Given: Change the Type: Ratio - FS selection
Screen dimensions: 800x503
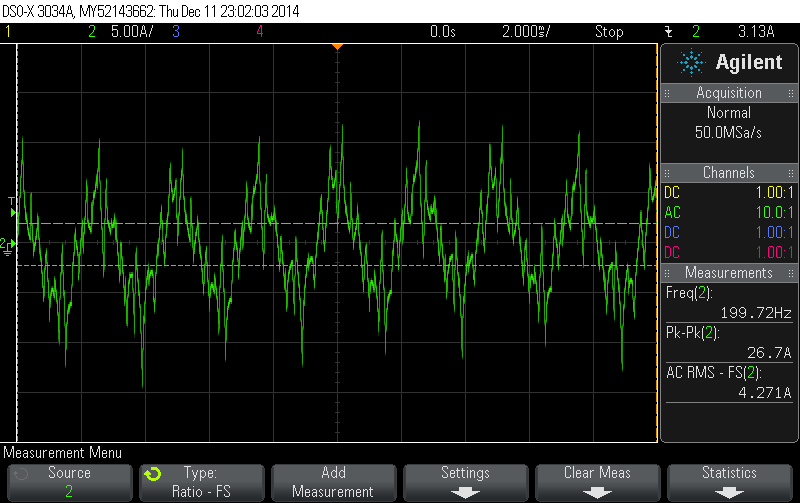Looking at the screenshot, I should [202, 481].
